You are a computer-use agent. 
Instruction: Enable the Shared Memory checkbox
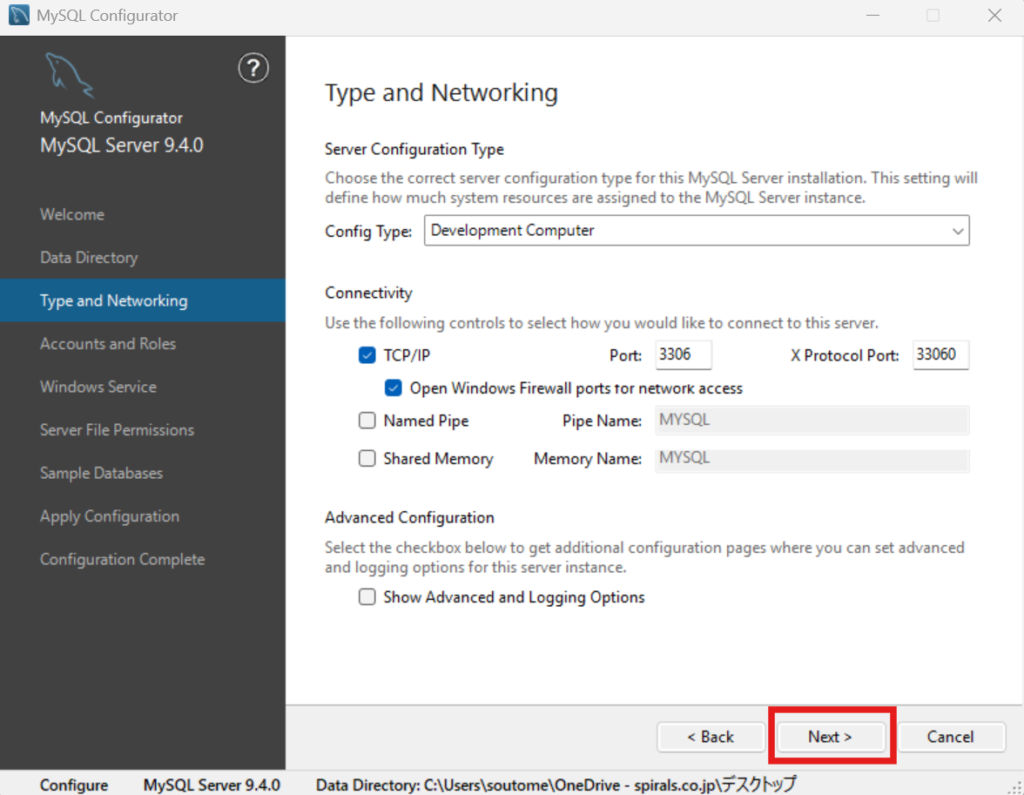(367, 459)
